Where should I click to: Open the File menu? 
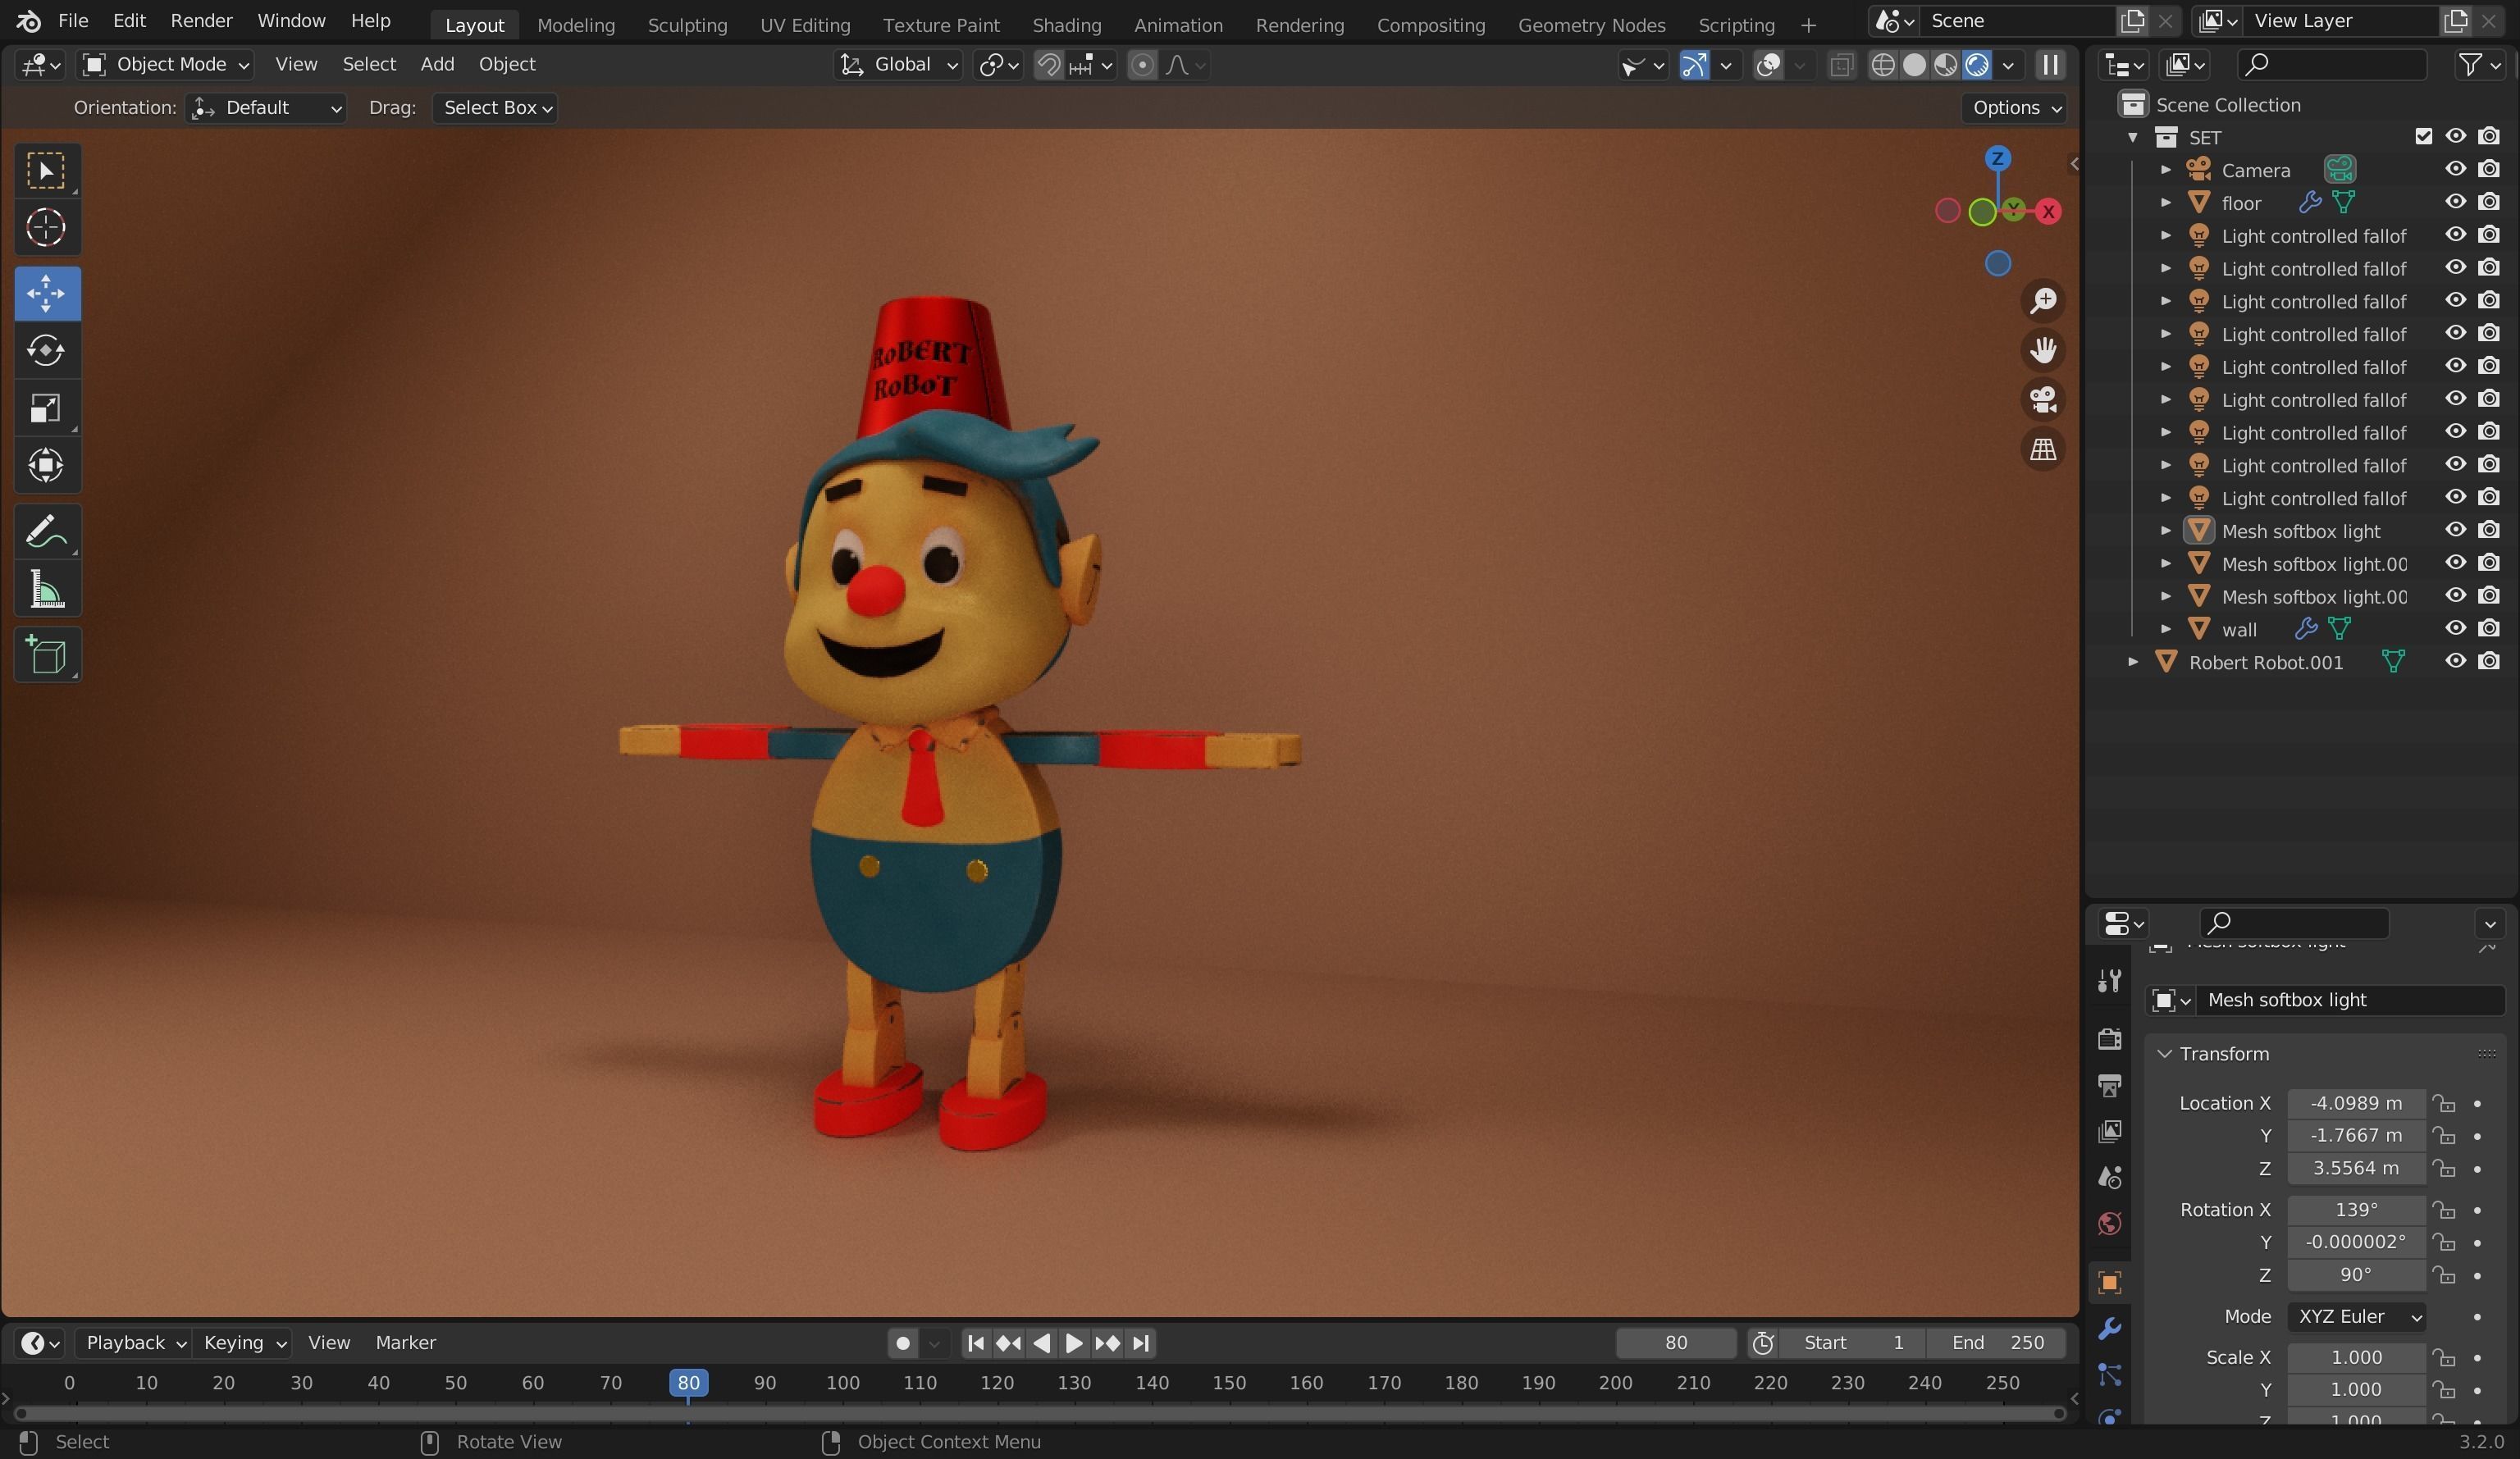73,21
